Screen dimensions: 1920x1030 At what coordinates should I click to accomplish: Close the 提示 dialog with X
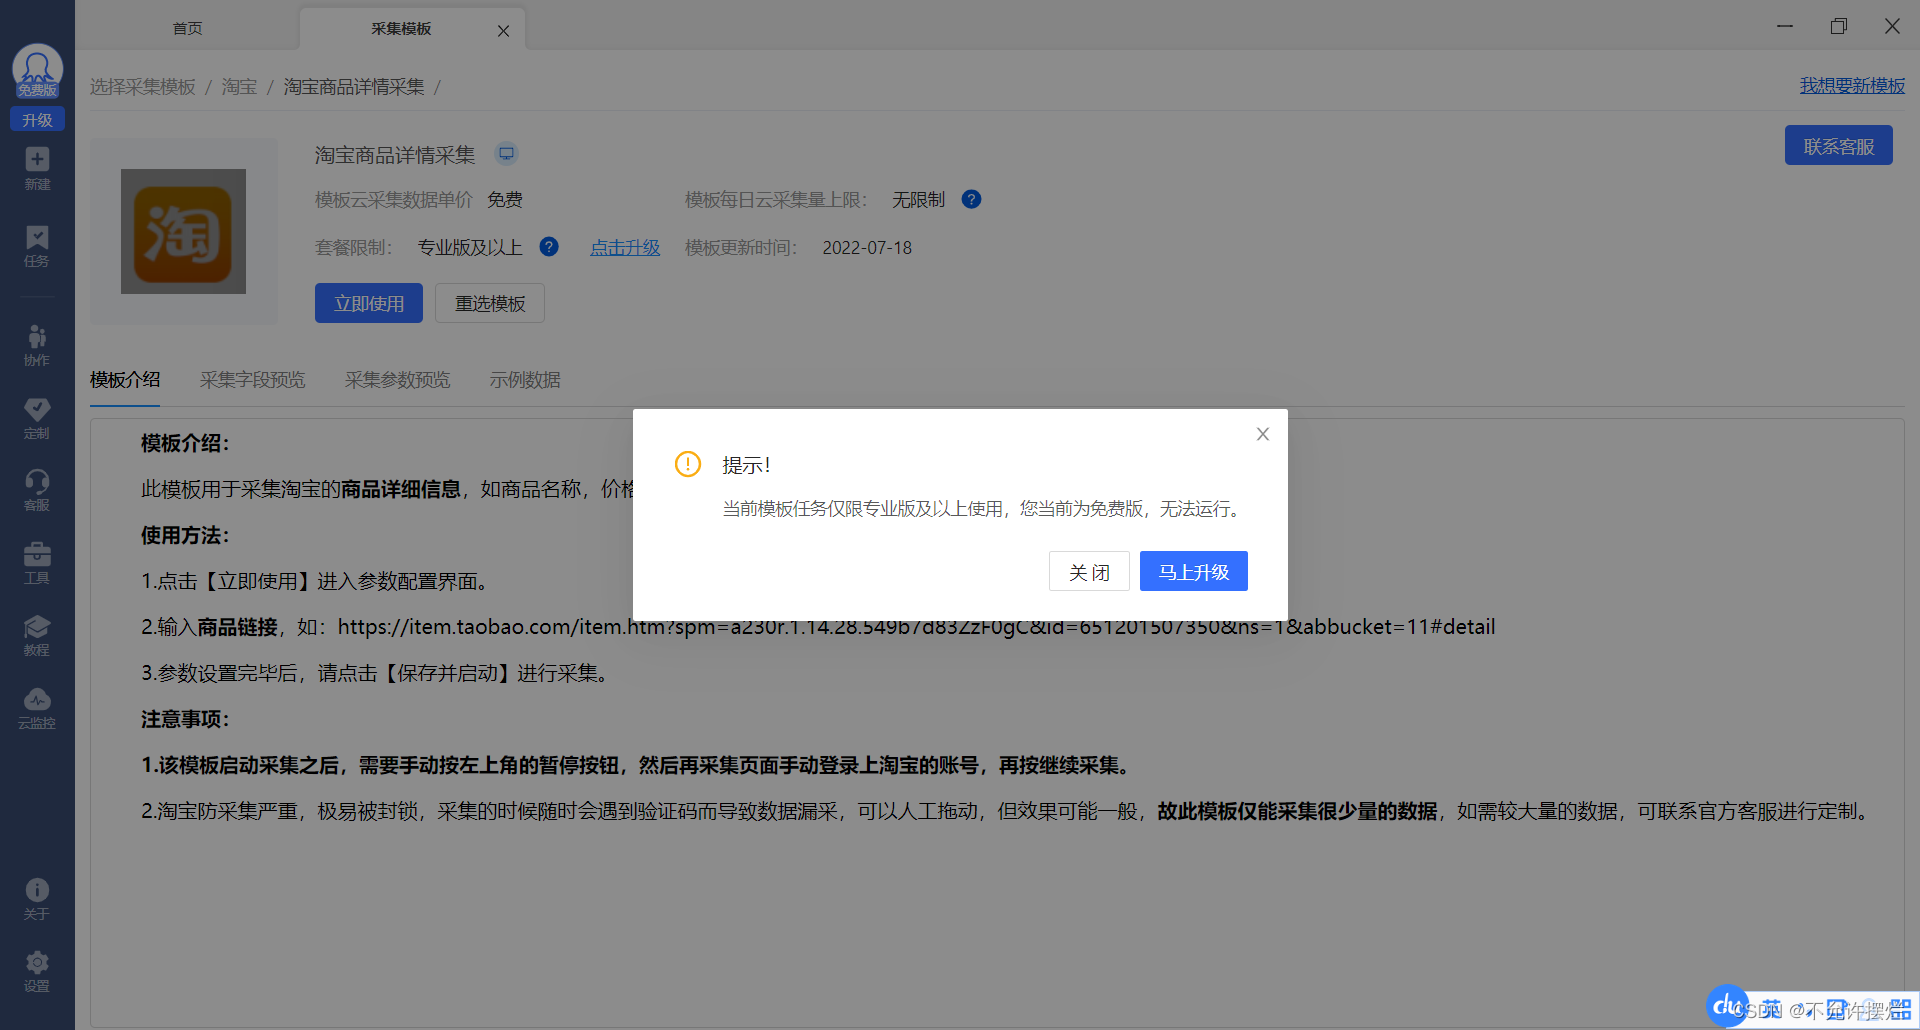(x=1263, y=434)
